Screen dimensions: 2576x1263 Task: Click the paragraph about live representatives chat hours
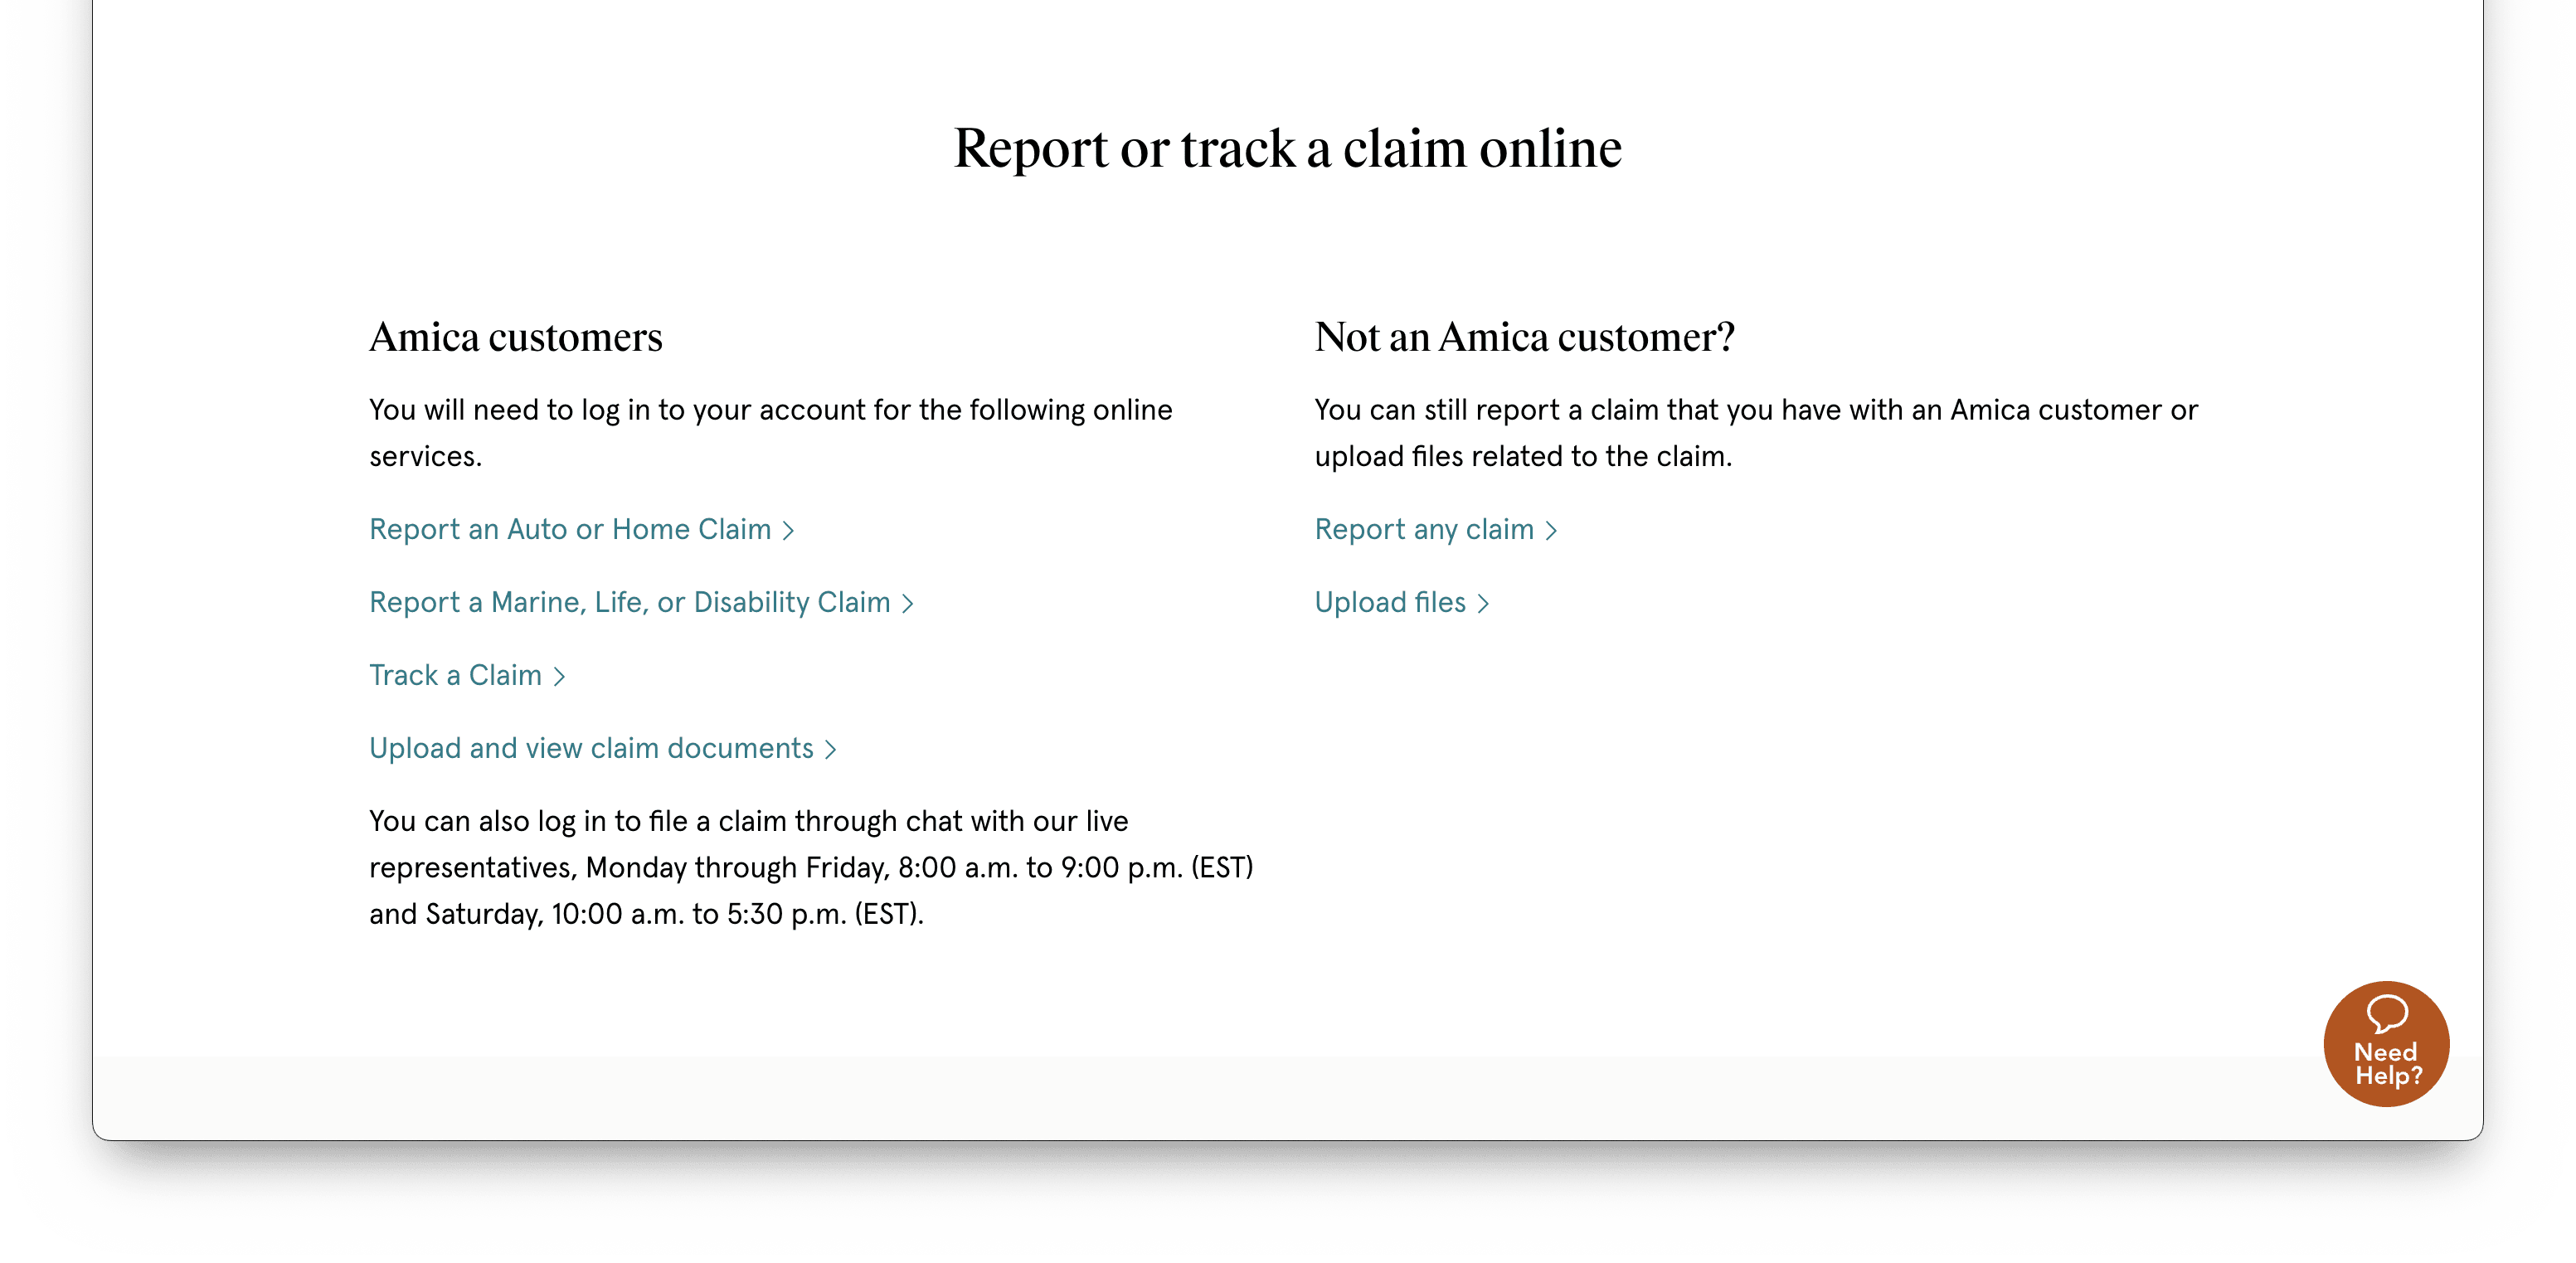pos(811,867)
